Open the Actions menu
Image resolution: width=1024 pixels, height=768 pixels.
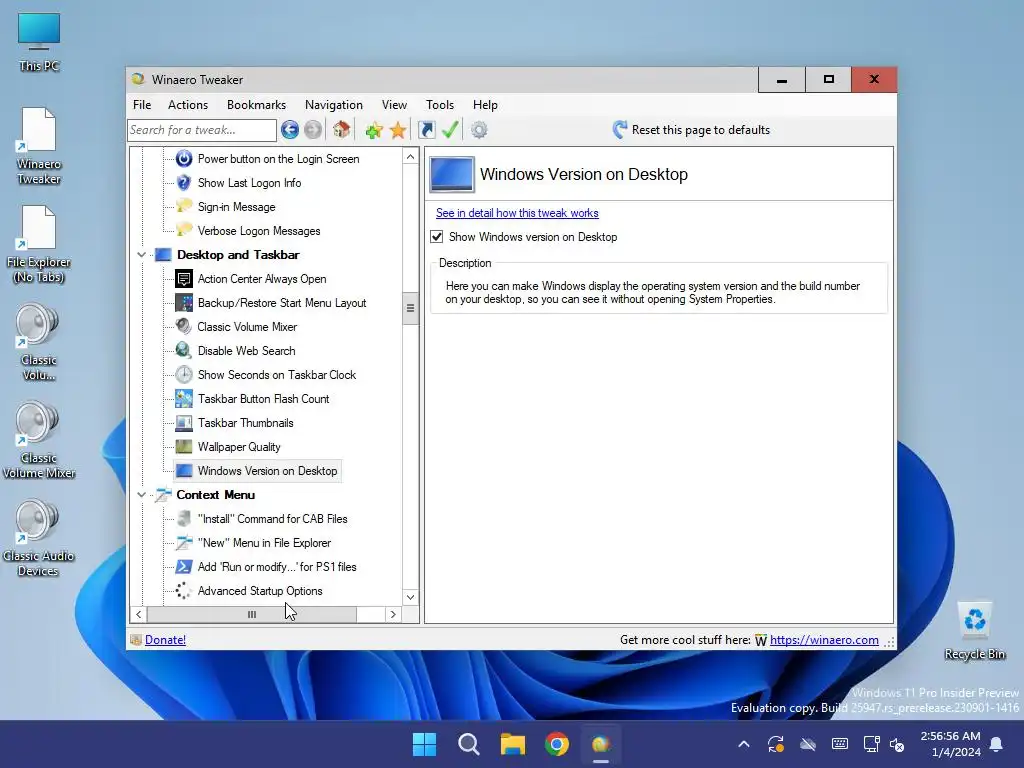point(187,104)
